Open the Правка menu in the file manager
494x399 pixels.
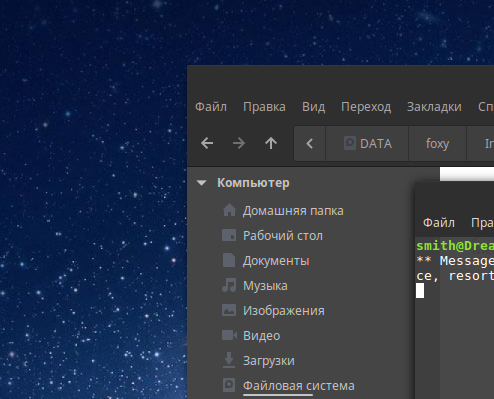pos(264,107)
